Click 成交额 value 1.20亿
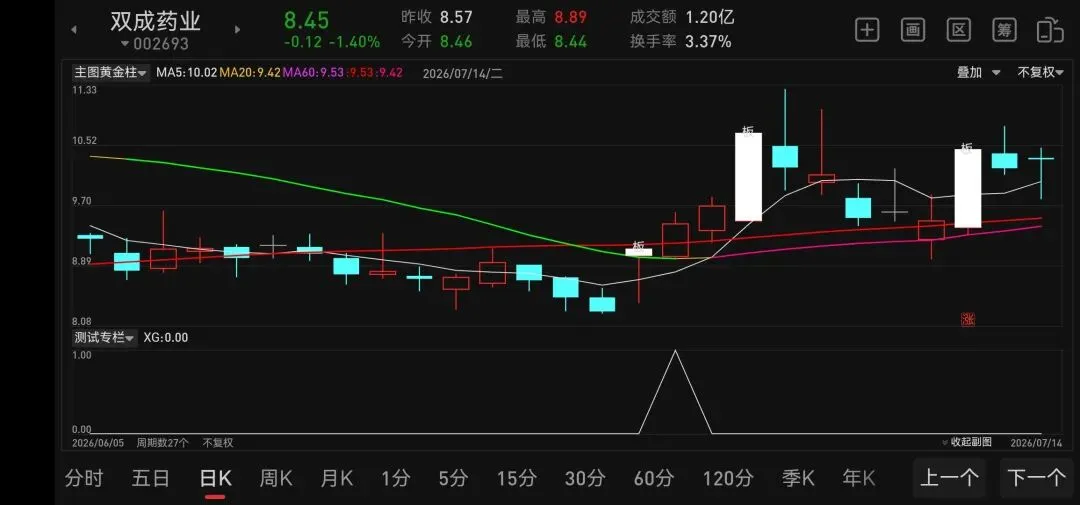This screenshot has width=1080, height=505. tap(709, 17)
